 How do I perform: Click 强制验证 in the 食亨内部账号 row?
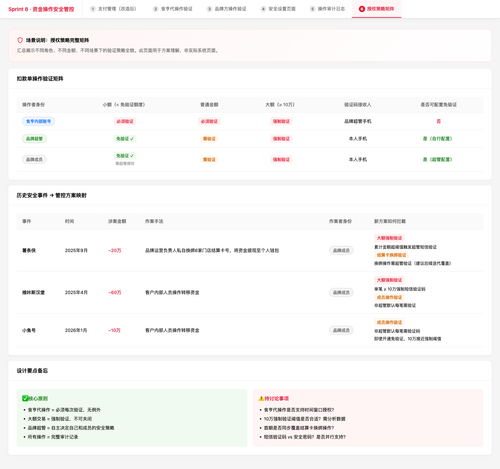[x=281, y=121]
